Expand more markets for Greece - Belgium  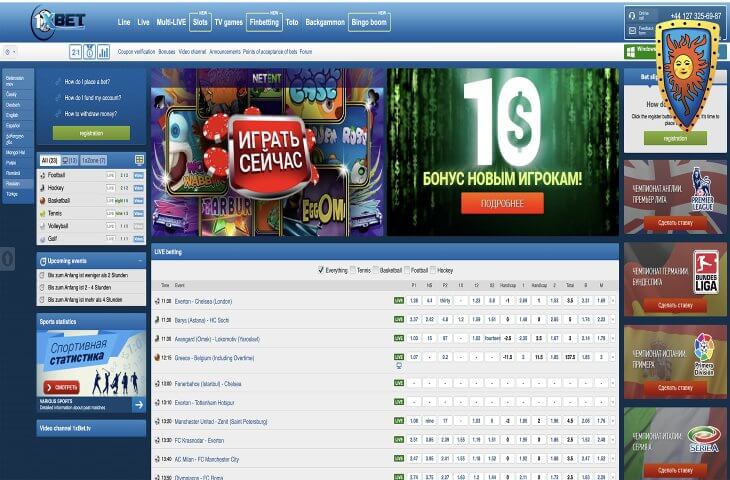pyautogui.click(x=613, y=357)
